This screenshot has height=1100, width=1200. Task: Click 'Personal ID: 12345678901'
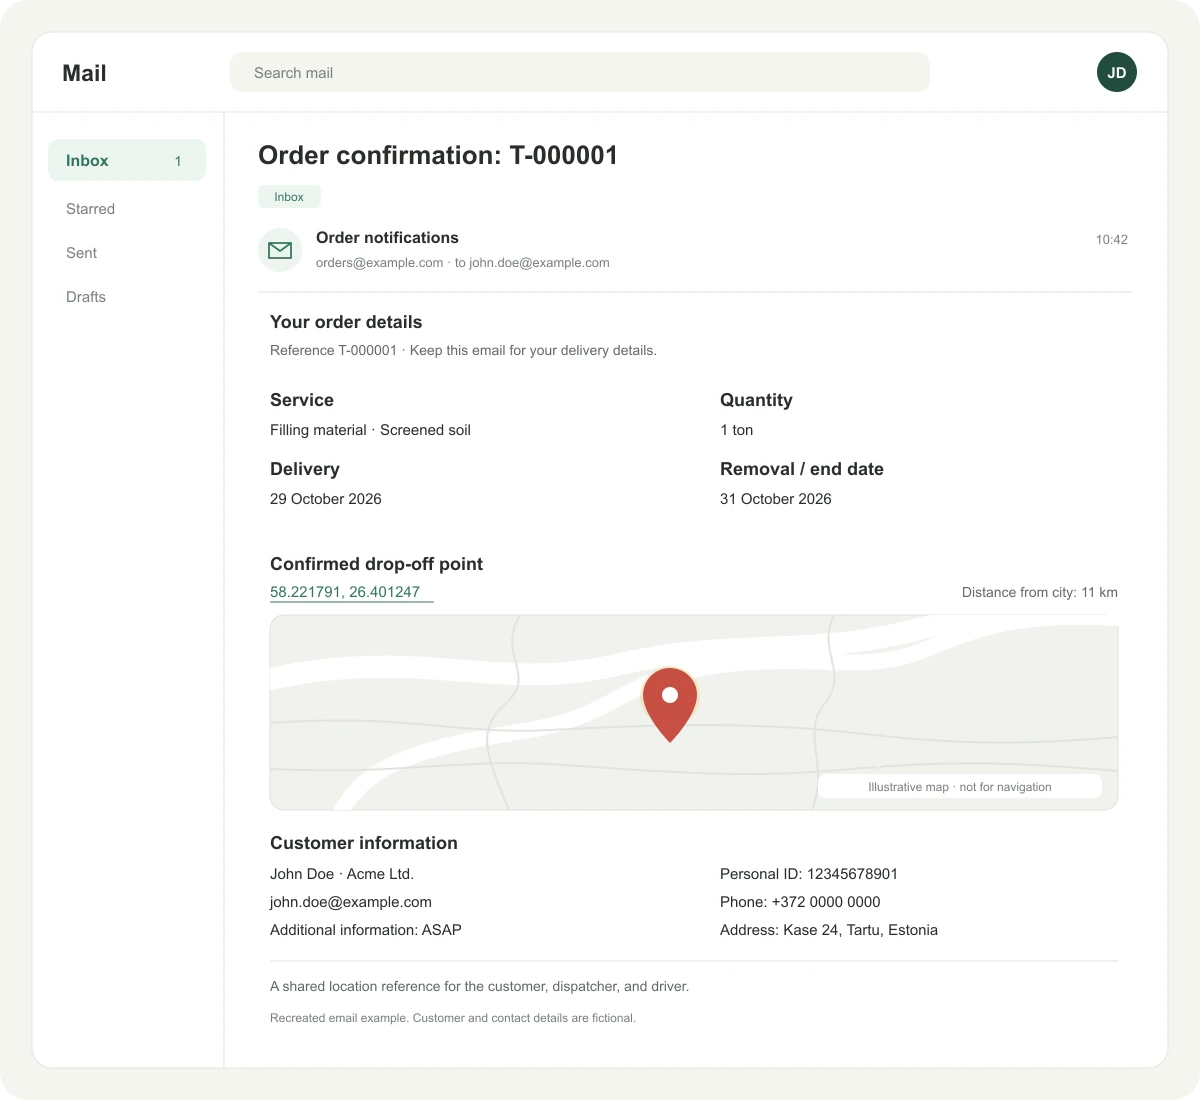point(809,874)
